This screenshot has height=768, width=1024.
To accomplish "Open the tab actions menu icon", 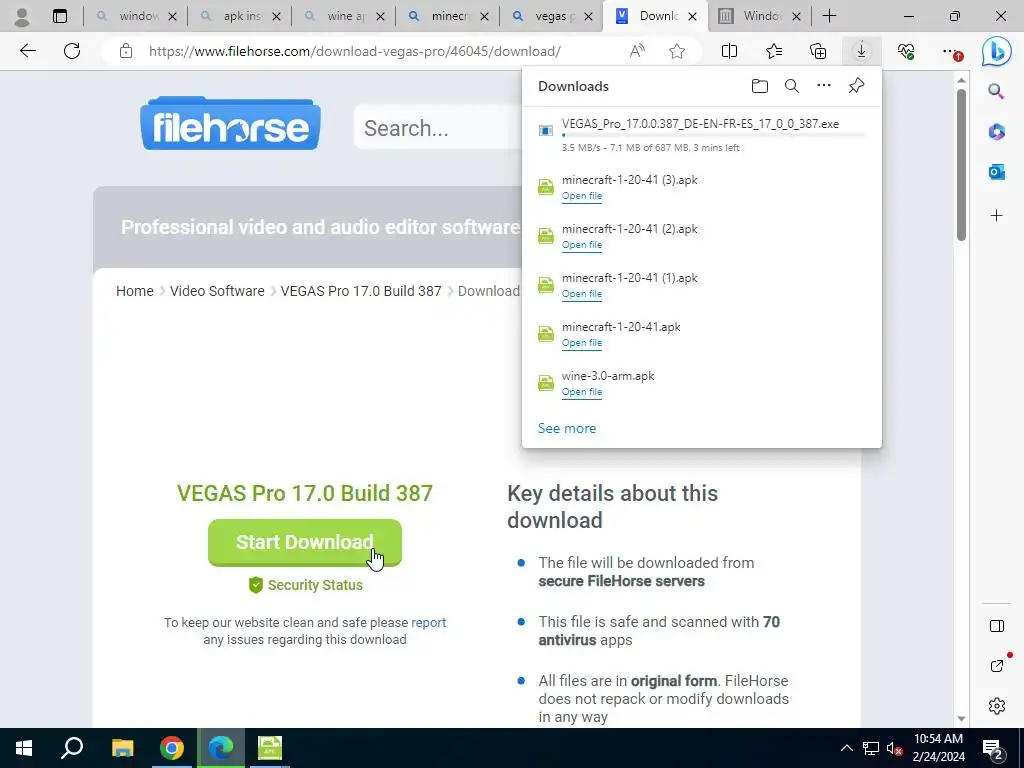I will point(59,16).
